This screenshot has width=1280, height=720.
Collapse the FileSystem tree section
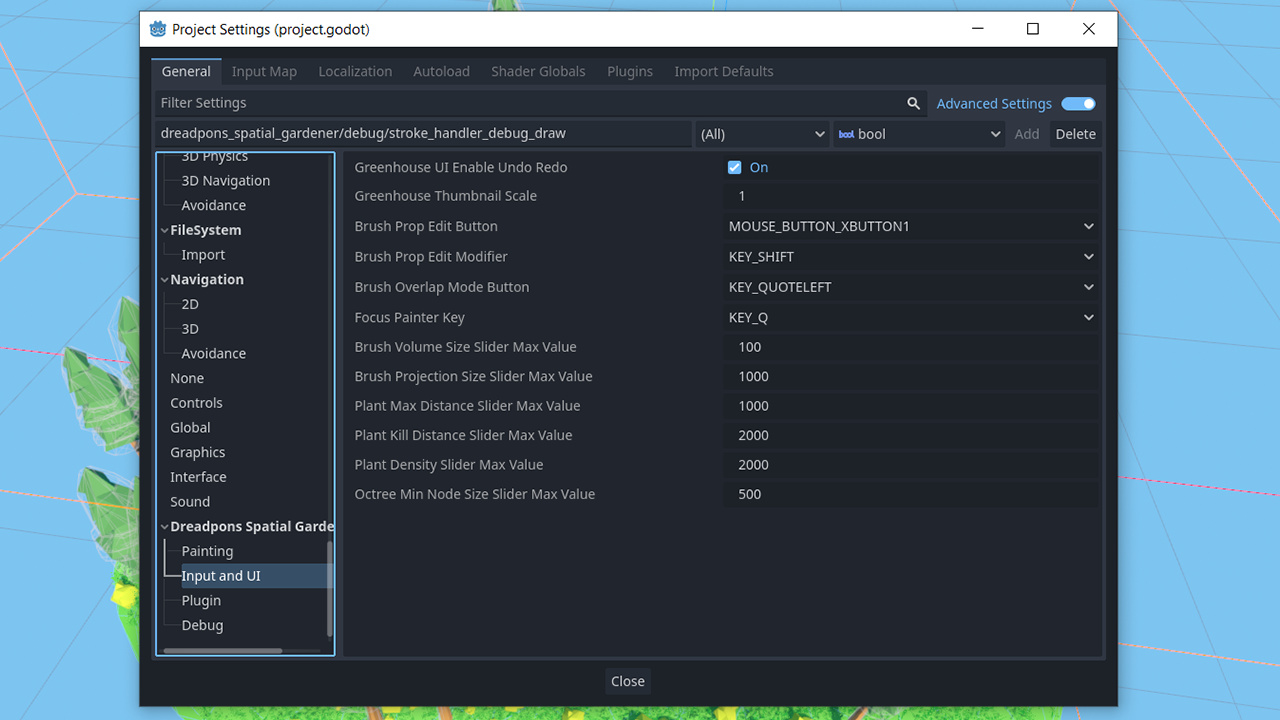coord(164,230)
